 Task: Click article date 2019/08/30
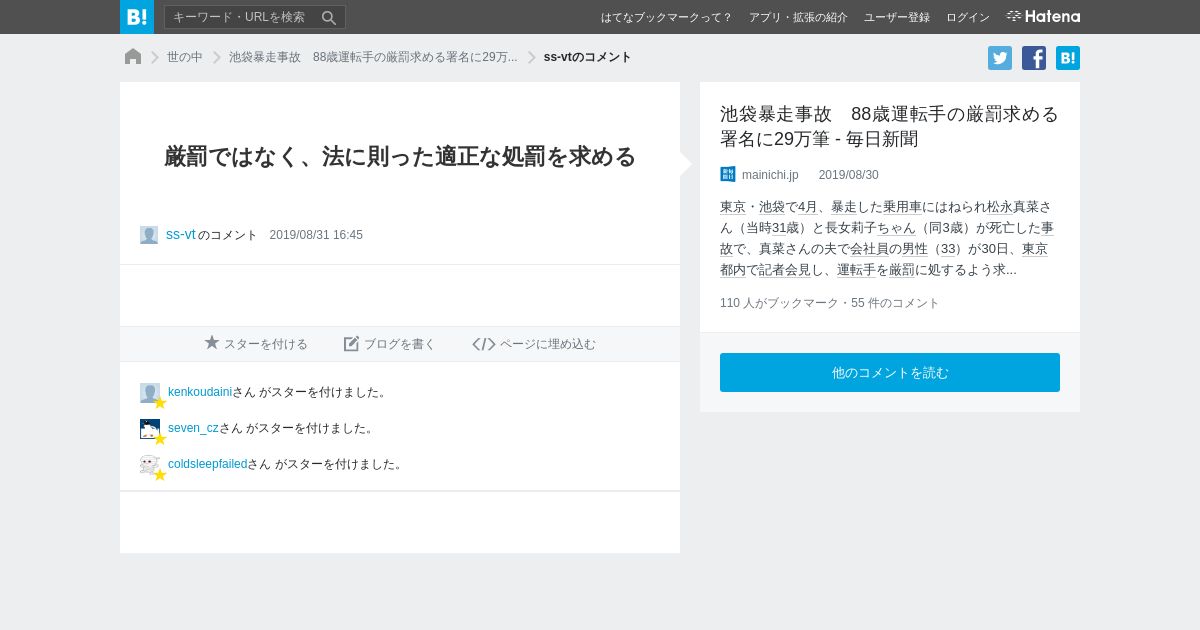[x=849, y=175]
